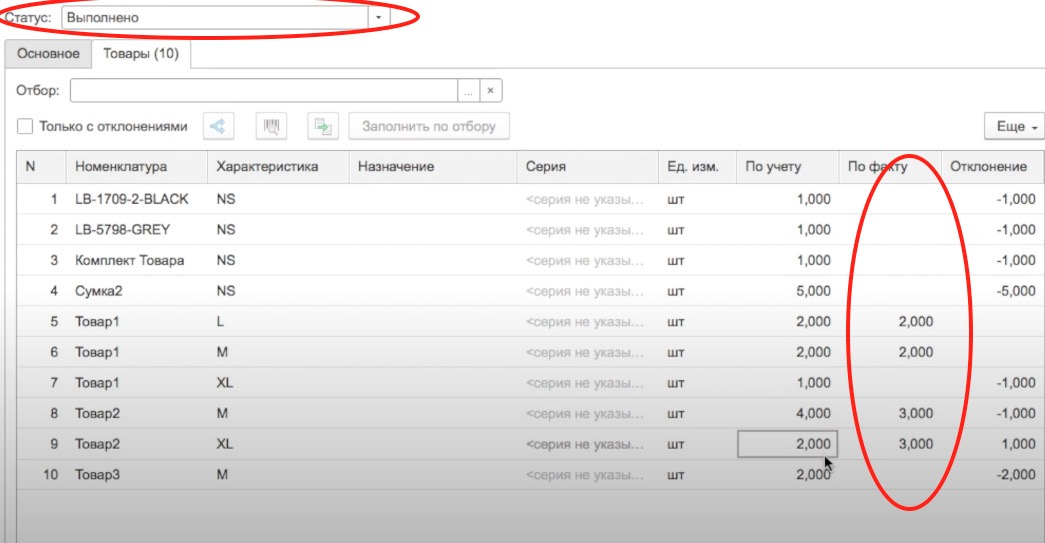Click the серия cell for Товар3

(587, 475)
